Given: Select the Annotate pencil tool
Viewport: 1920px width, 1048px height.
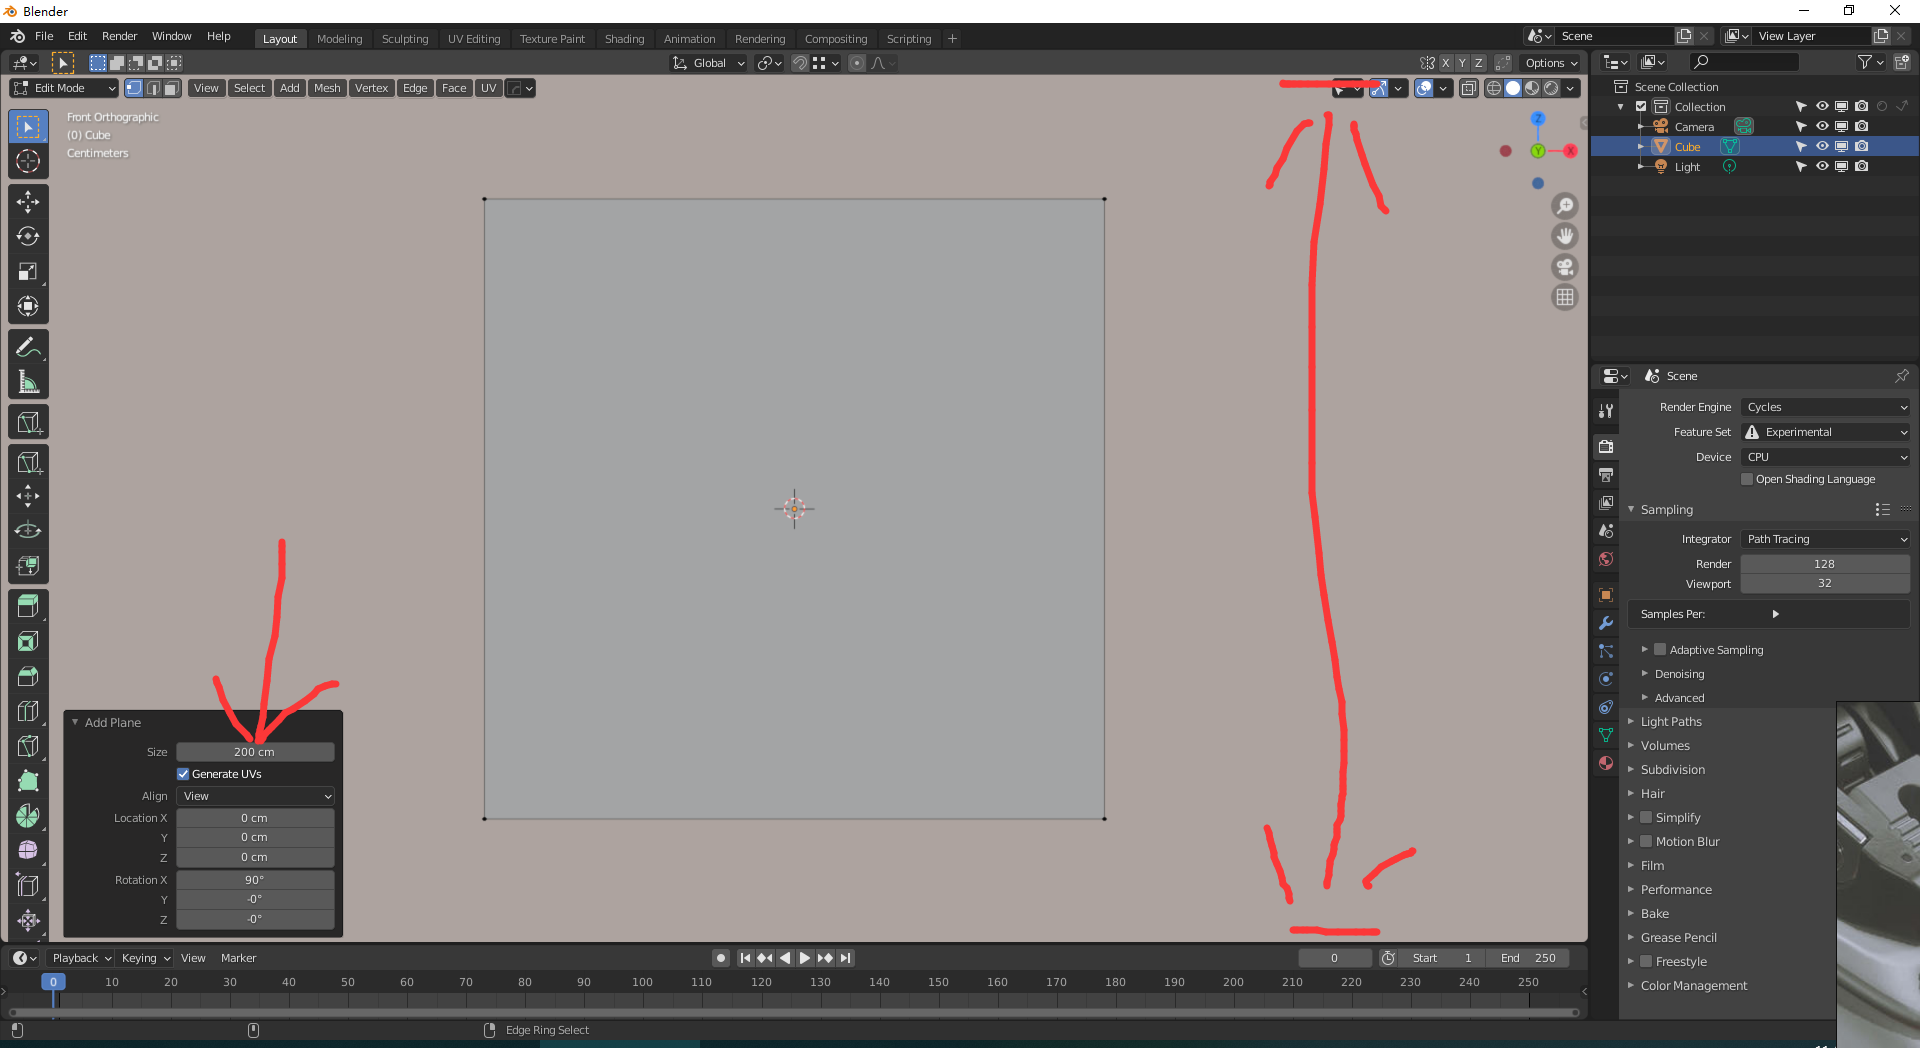Looking at the screenshot, I should 28,347.
